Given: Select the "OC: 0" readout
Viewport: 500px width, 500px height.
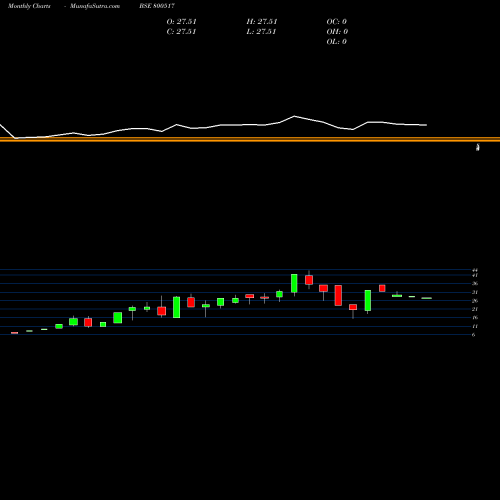Looking at the screenshot, I should (x=336, y=21).
